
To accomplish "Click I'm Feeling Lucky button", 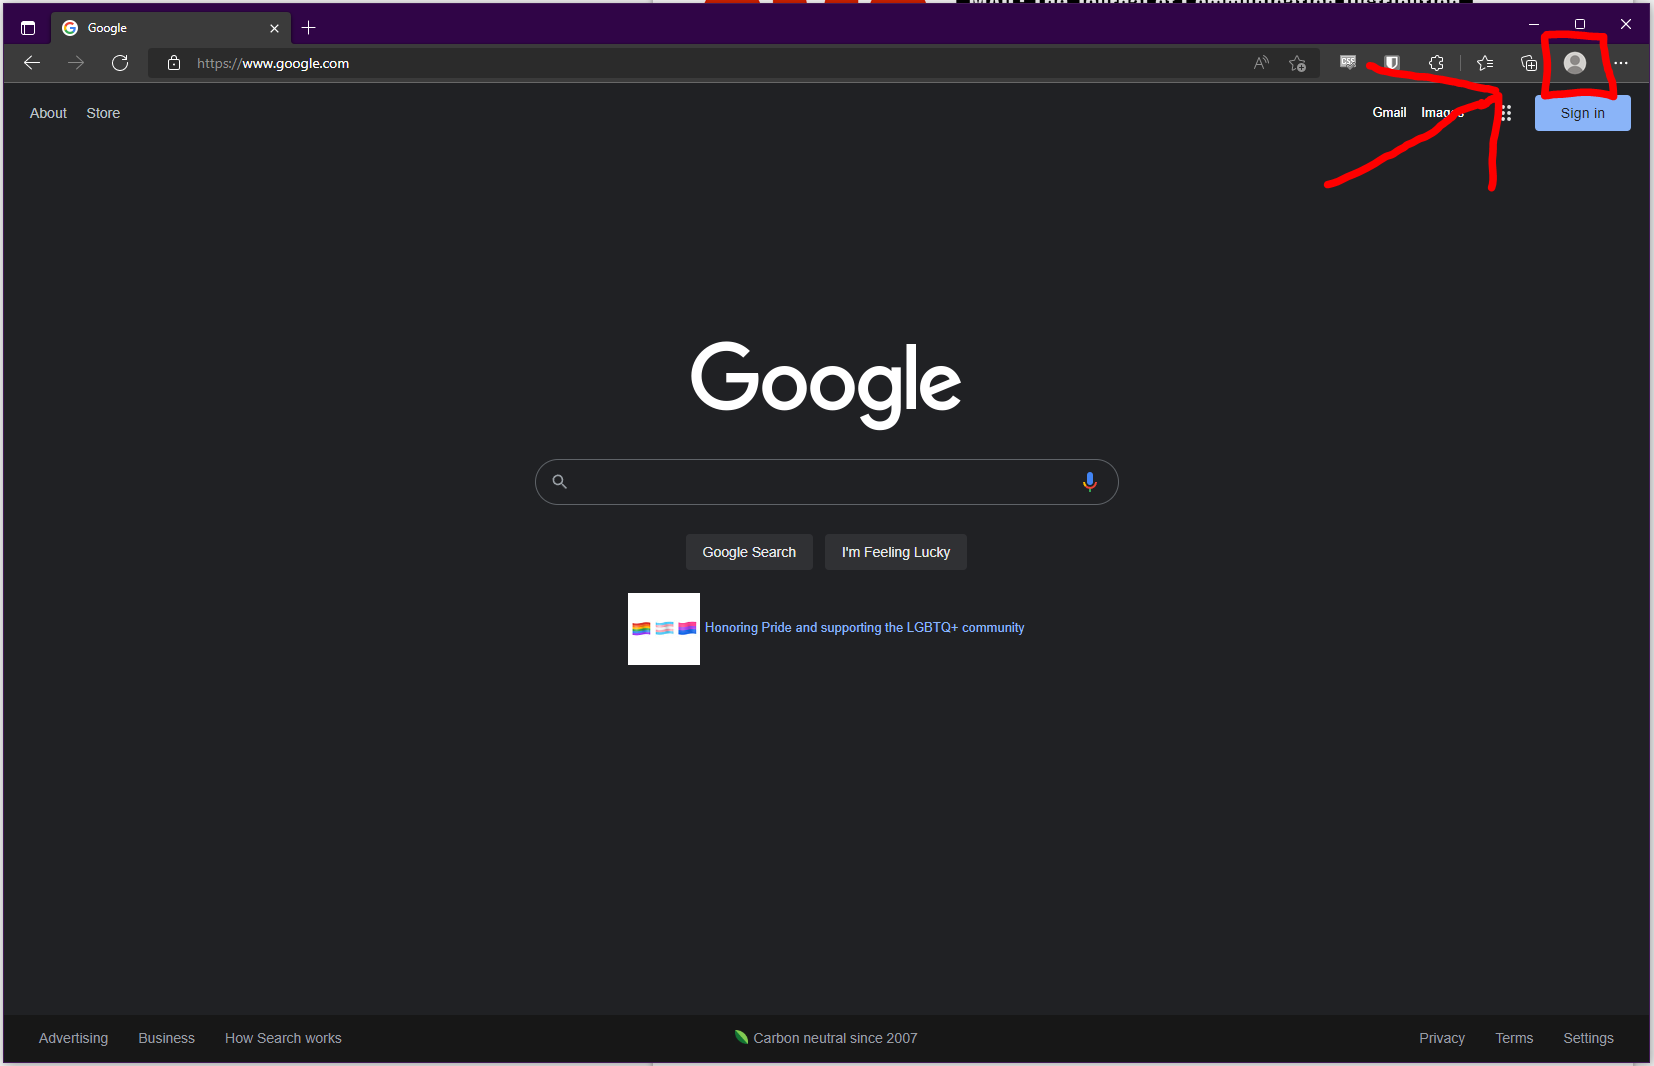I will (896, 552).
